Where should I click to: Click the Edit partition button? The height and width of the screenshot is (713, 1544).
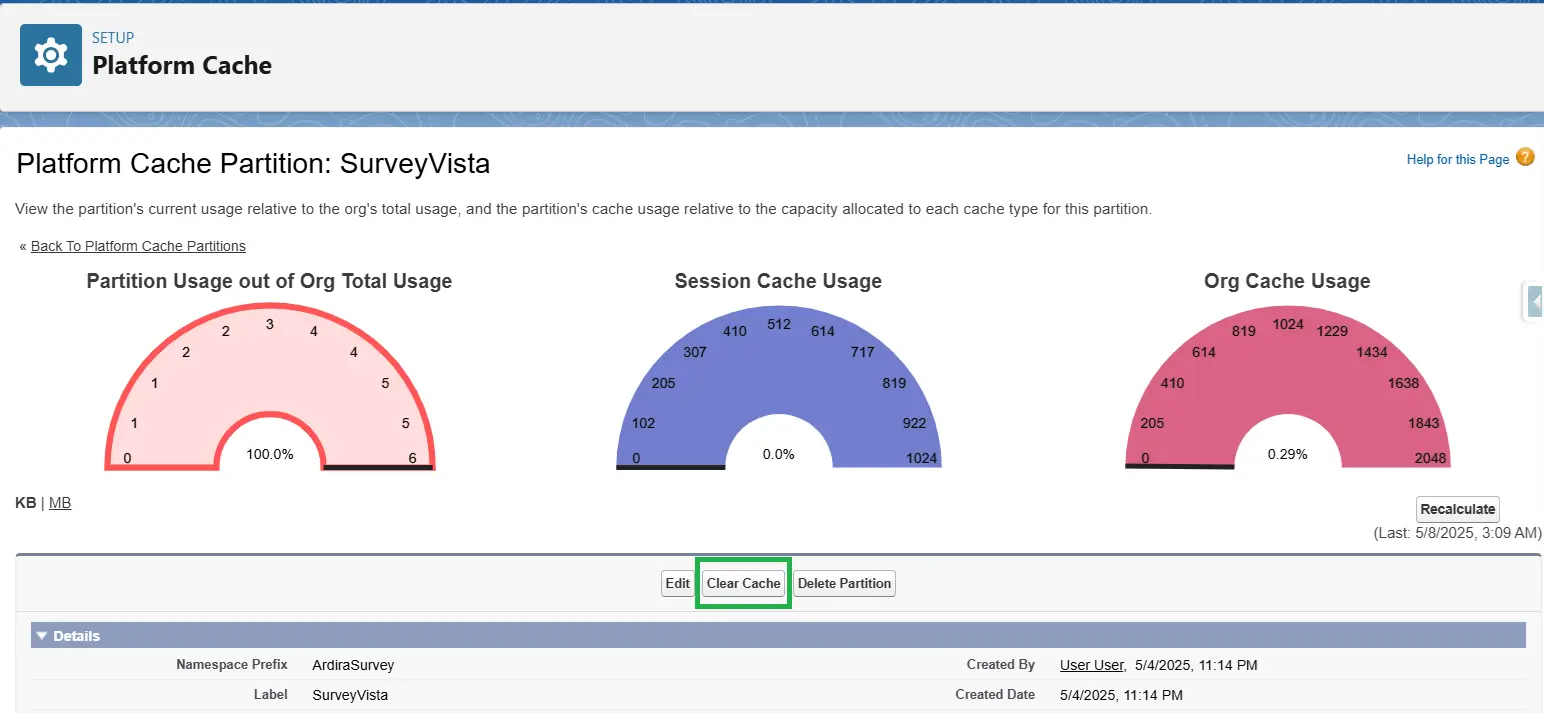[x=677, y=584]
